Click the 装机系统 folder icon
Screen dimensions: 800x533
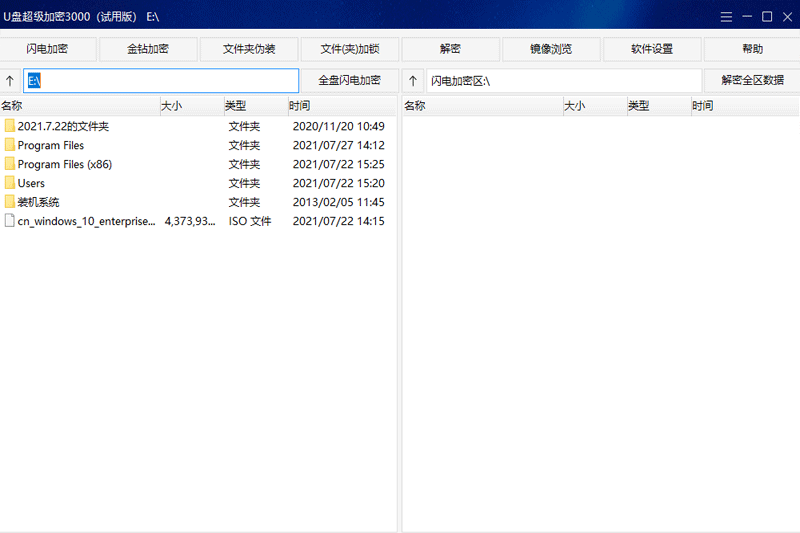click(10, 202)
